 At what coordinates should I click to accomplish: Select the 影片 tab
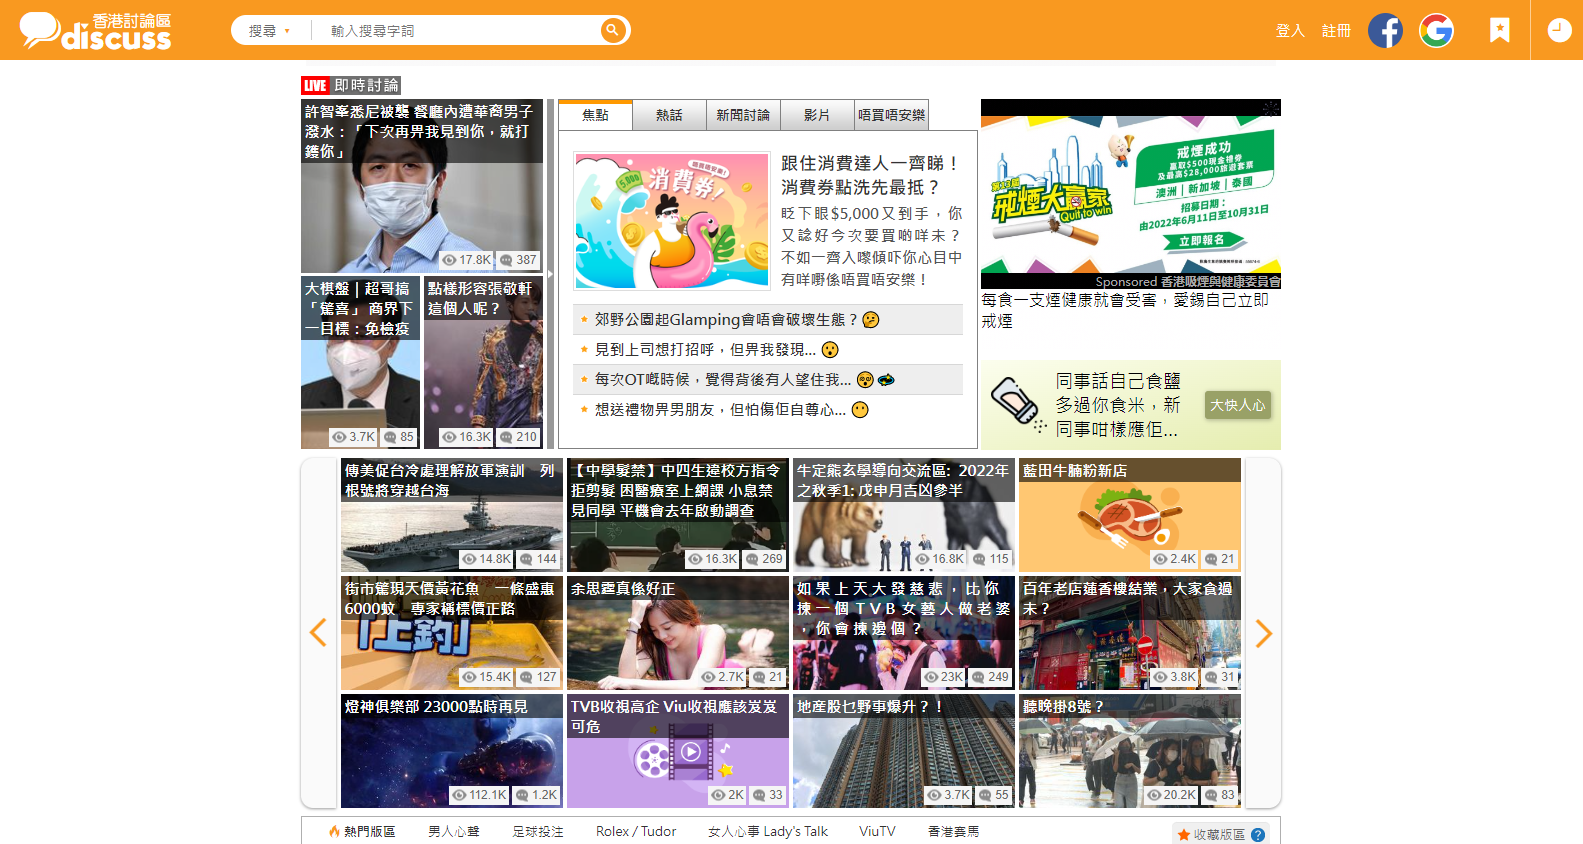[x=817, y=115]
